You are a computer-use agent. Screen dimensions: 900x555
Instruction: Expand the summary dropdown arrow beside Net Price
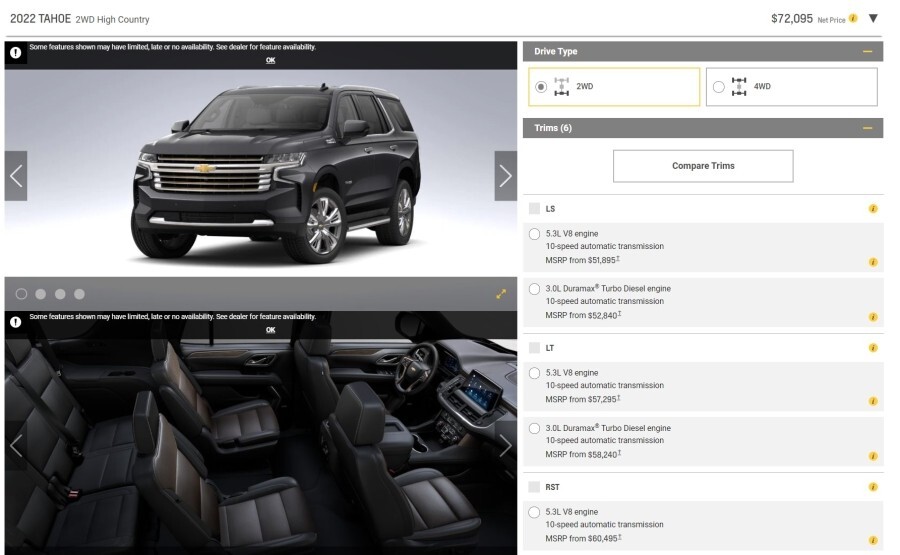pos(873,18)
